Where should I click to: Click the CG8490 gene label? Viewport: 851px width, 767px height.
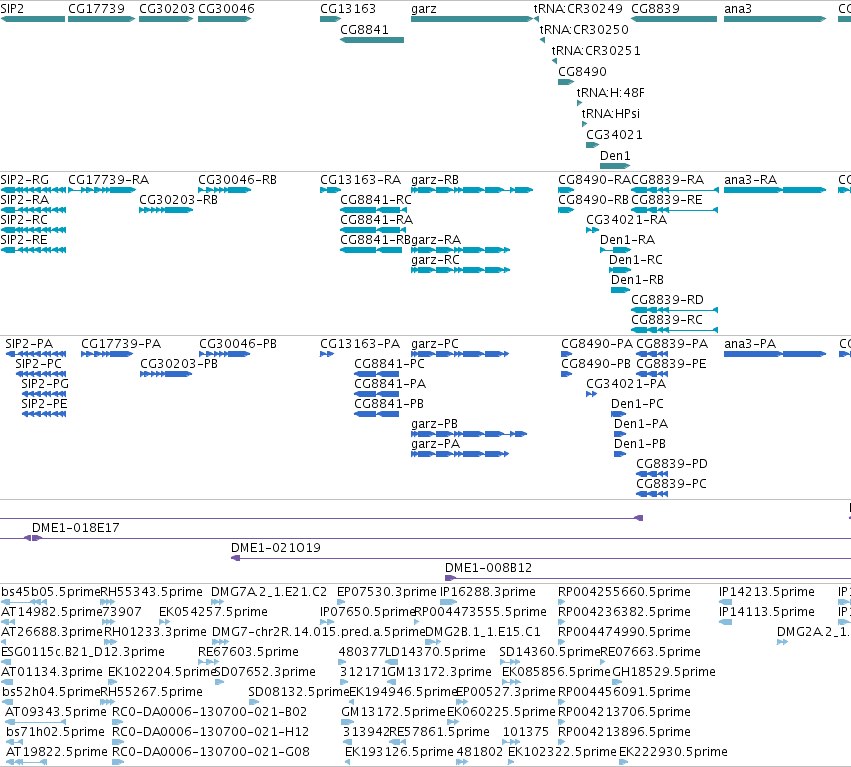pyautogui.click(x=582, y=72)
